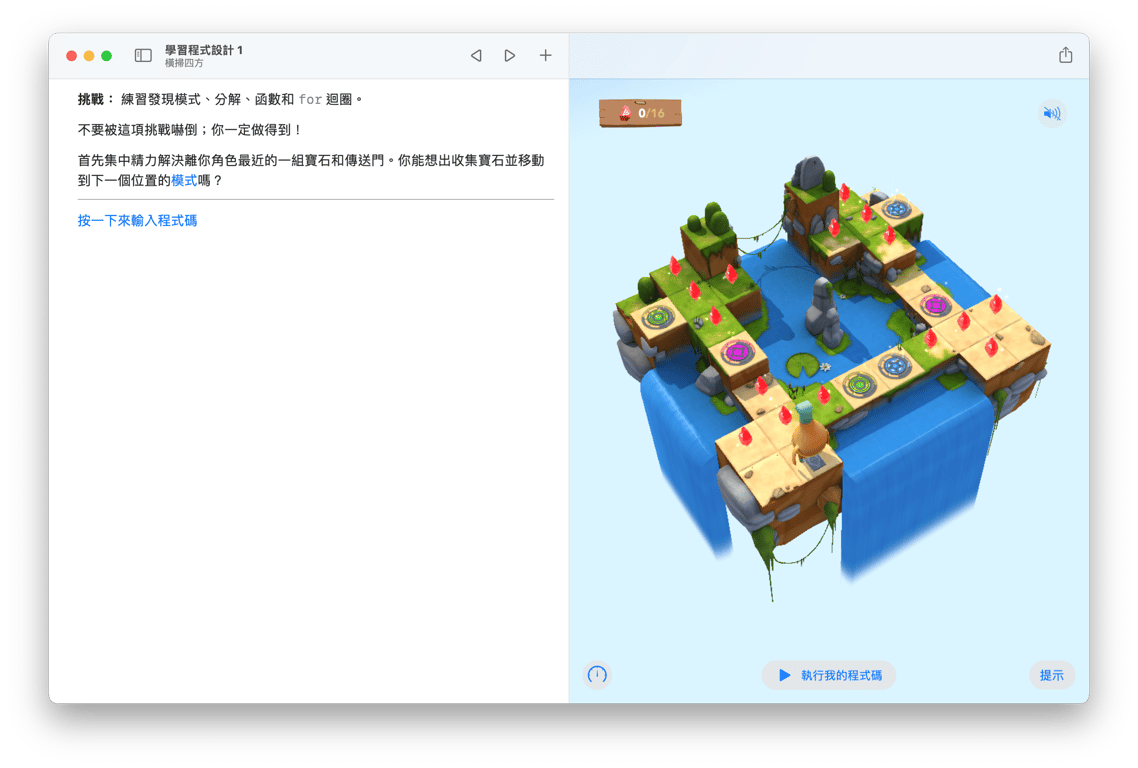Click the 0/16 gem counter sign

pyautogui.click(x=640, y=113)
